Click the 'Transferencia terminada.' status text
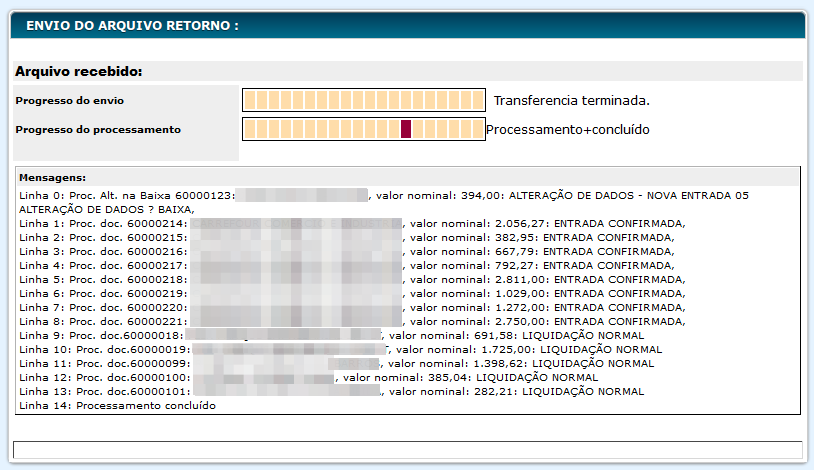 [x=571, y=100]
